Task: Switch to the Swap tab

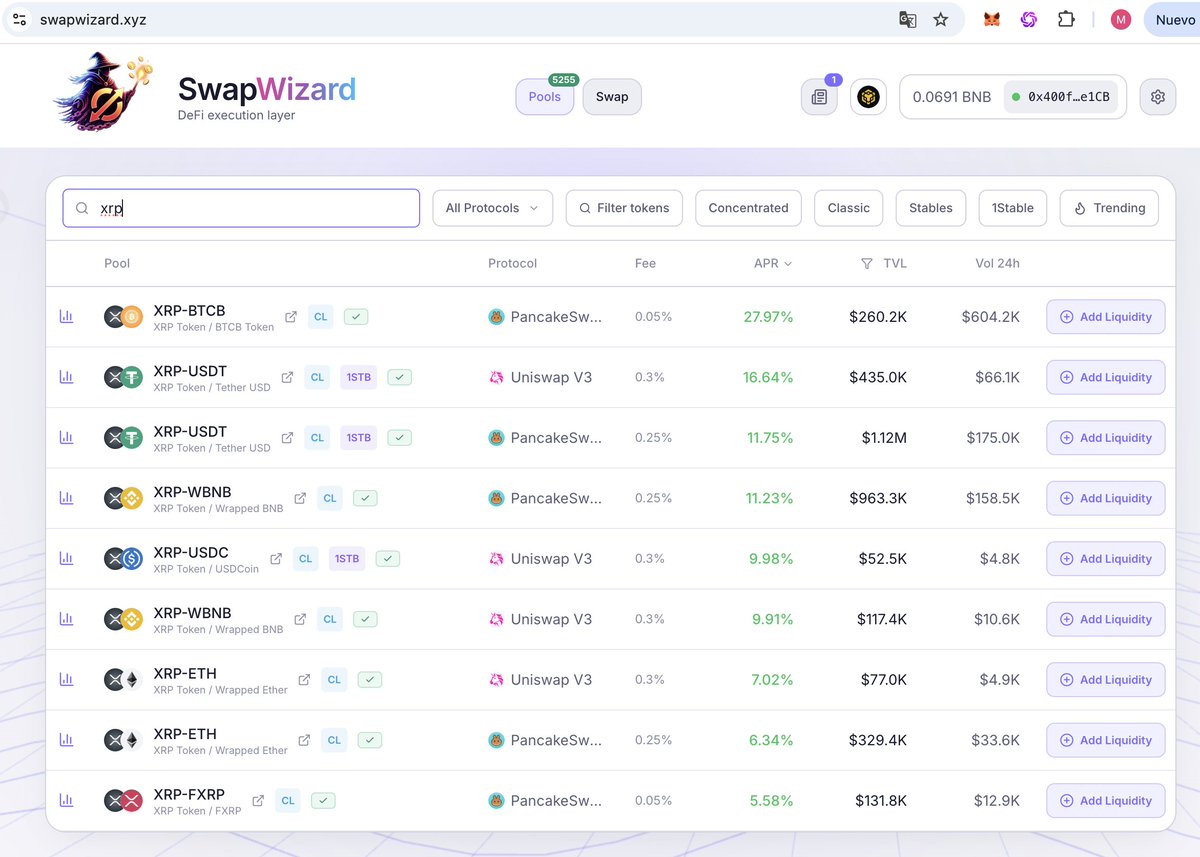Action: 612,97
